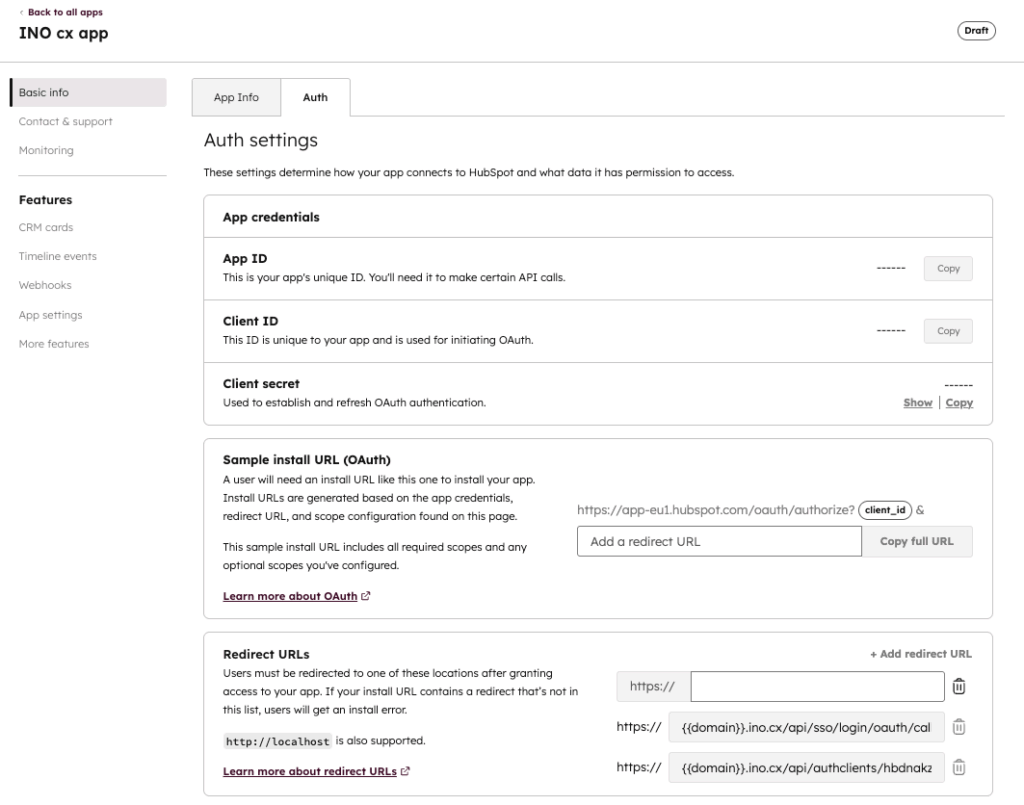Delete the empty redirect URL row

pyautogui.click(x=958, y=686)
